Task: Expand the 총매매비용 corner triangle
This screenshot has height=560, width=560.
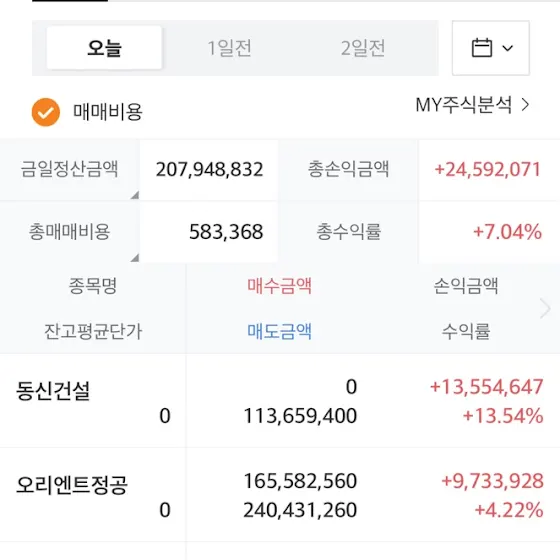Action: pos(134,258)
